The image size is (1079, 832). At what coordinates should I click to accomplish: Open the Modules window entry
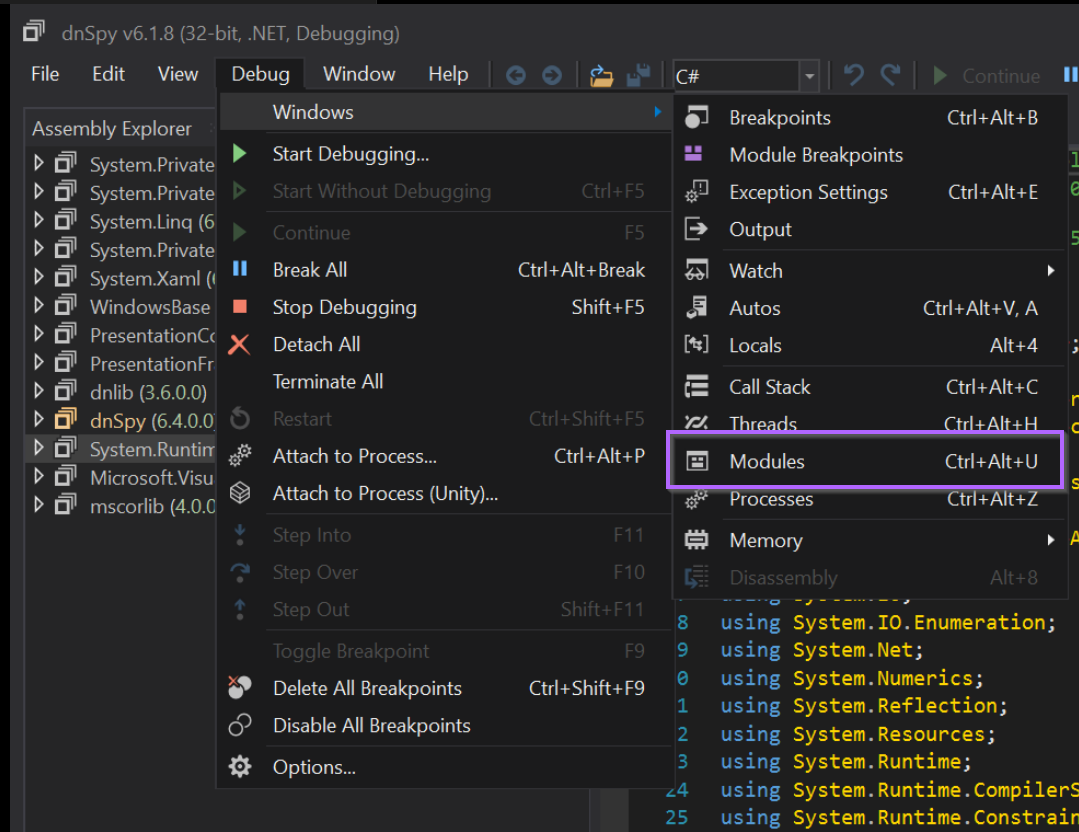(x=767, y=461)
